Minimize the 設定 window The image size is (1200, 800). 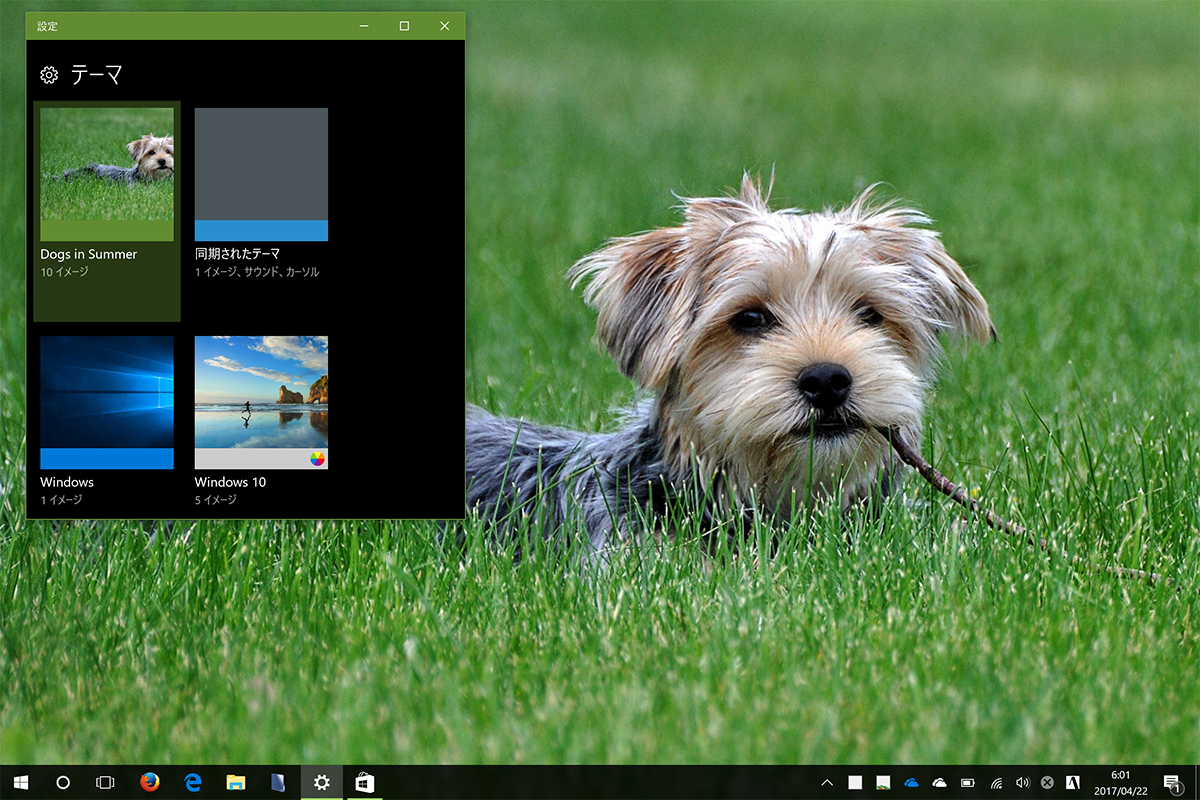[x=365, y=26]
